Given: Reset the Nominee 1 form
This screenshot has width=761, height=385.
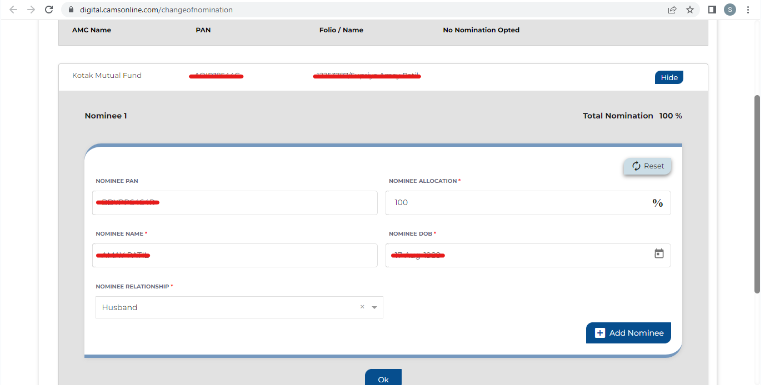Looking at the screenshot, I should point(647,166).
